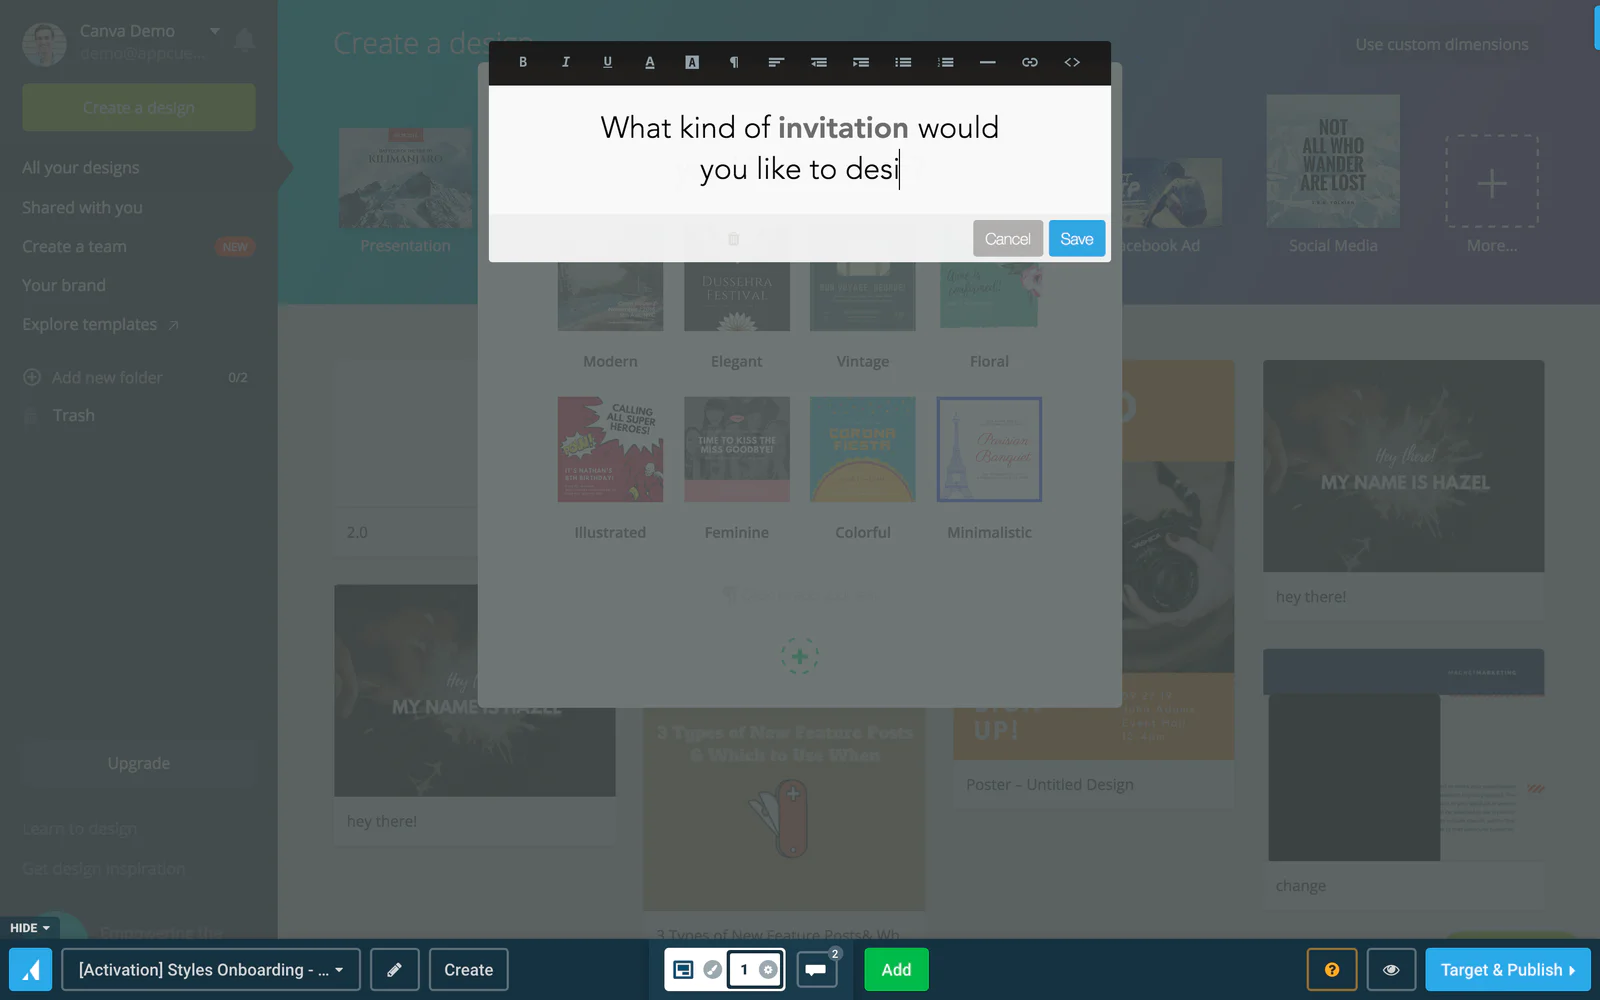
Task: Open the font color picker
Action: click(649, 62)
